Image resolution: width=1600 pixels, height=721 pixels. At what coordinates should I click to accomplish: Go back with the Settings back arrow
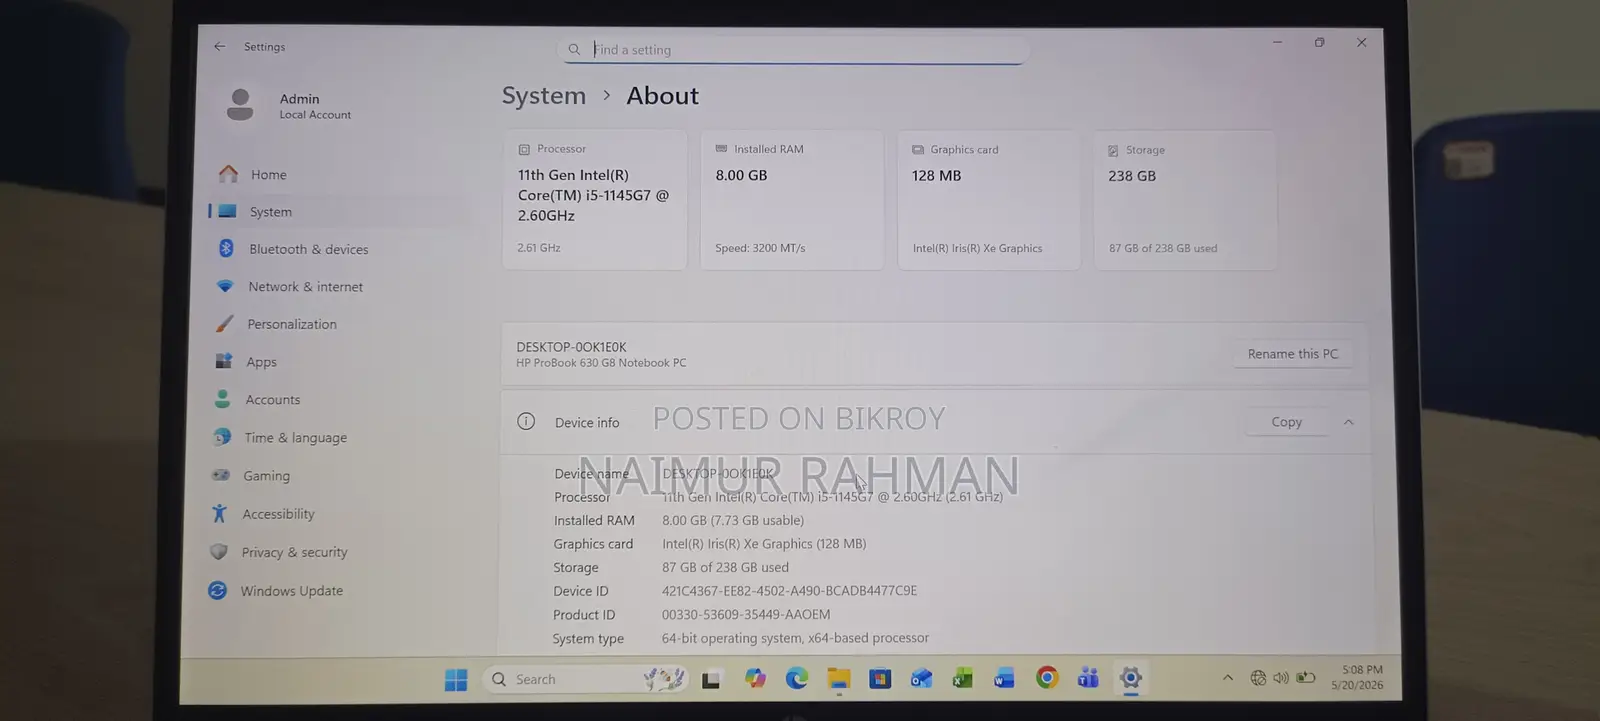219,47
